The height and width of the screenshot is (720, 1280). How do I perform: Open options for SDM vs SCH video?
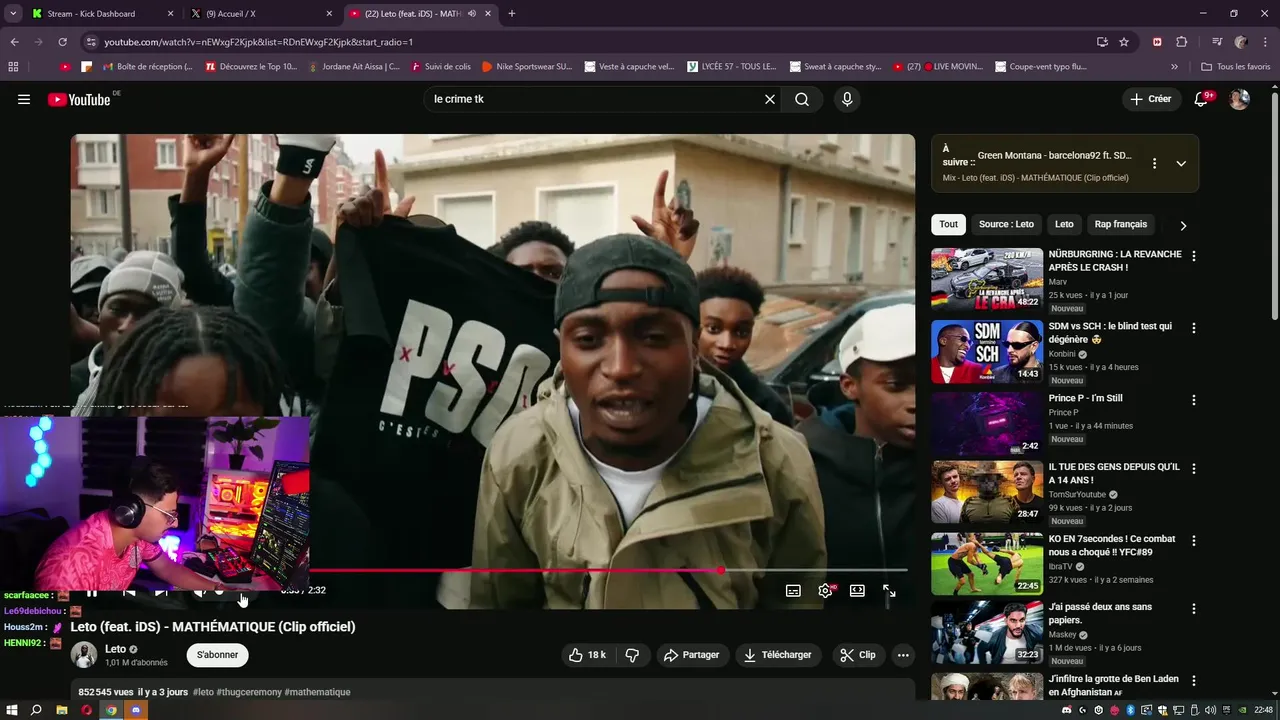pyautogui.click(x=1193, y=328)
